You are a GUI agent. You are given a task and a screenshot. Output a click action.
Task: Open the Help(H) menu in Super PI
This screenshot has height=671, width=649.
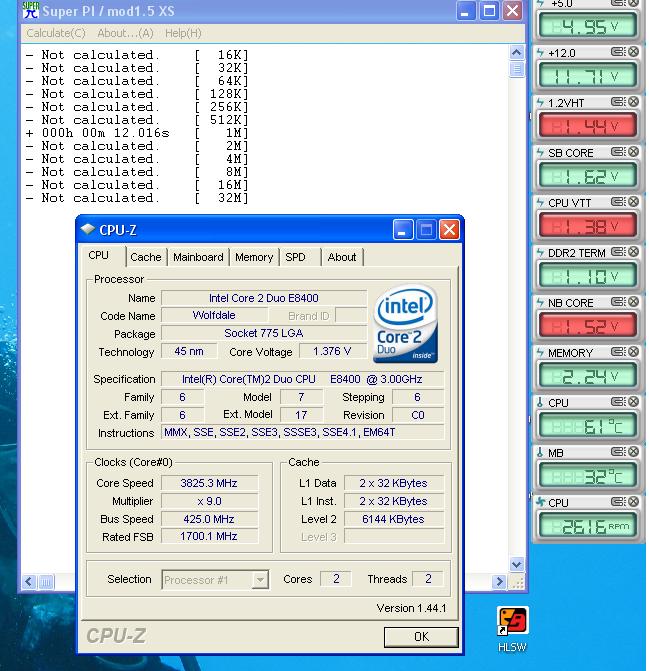coord(183,33)
